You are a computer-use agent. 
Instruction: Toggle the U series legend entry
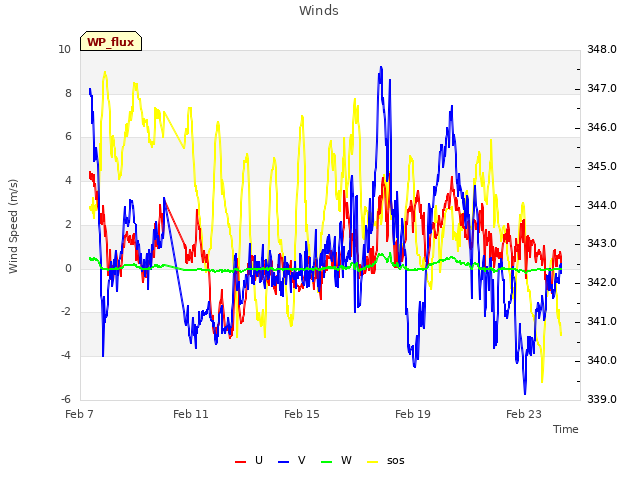(249, 460)
